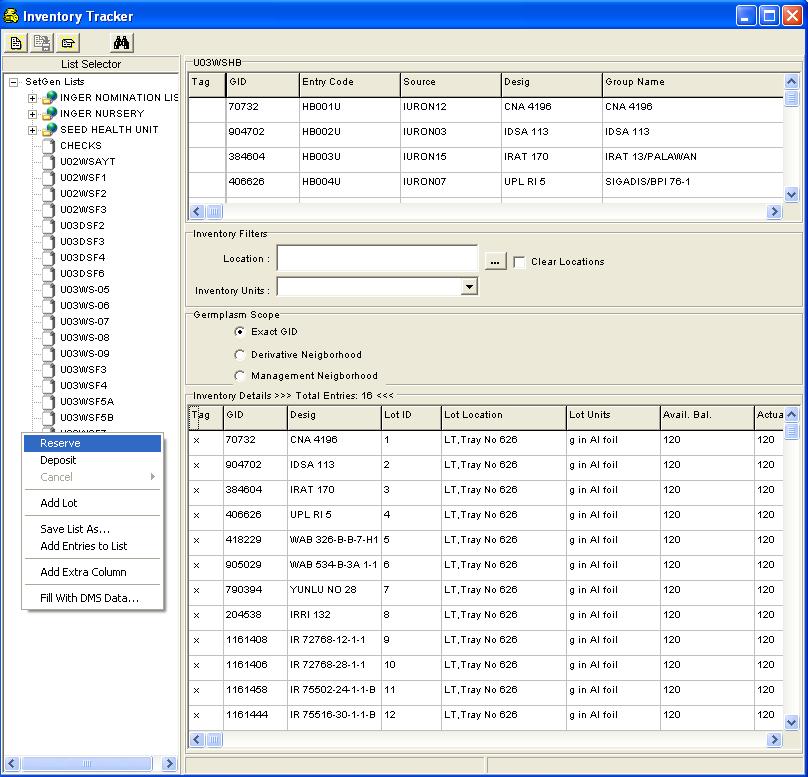Click document icon beside U03WSF4
The height and width of the screenshot is (777, 808).
pyautogui.click(x=48, y=385)
